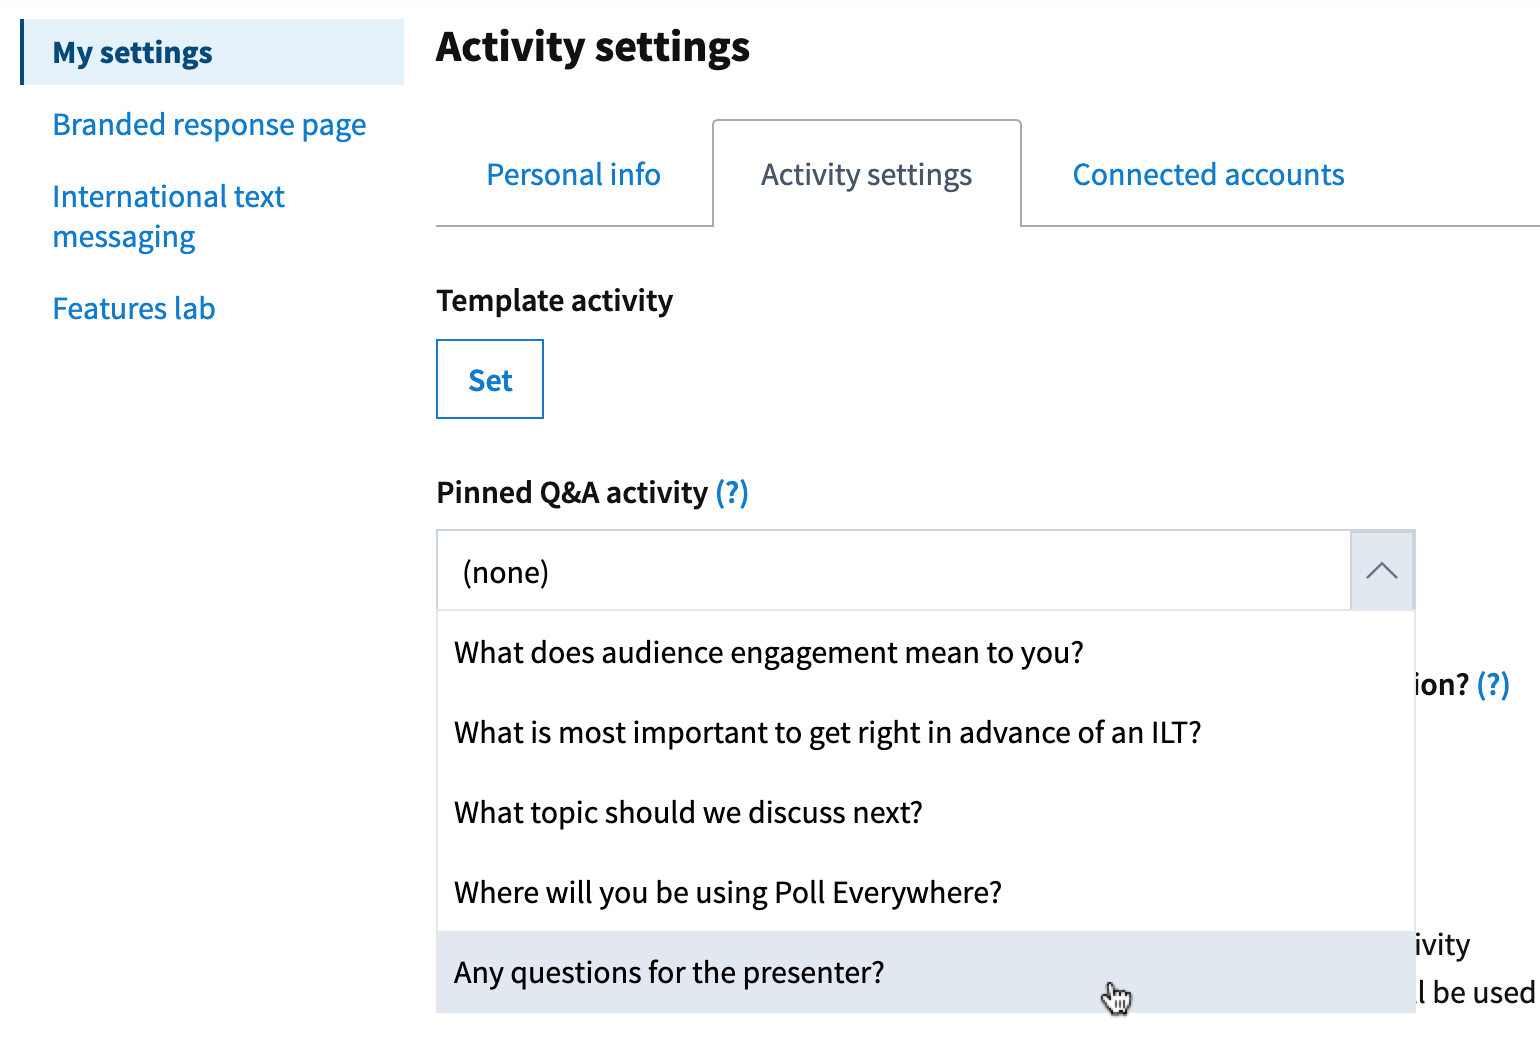Go to My settings in sidebar
The image size is (1540, 1059).
pyautogui.click(x=212, y=52)
